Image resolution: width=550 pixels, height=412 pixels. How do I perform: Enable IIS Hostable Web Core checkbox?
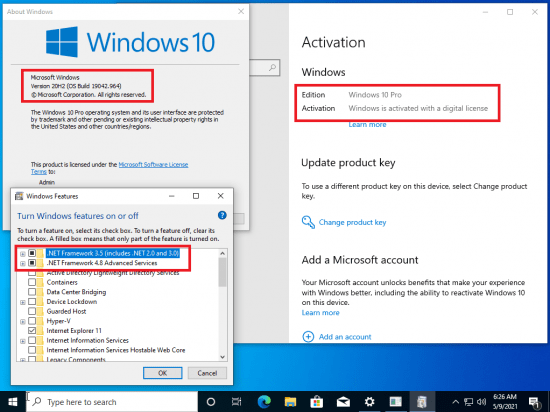click(x=32, y=350)
